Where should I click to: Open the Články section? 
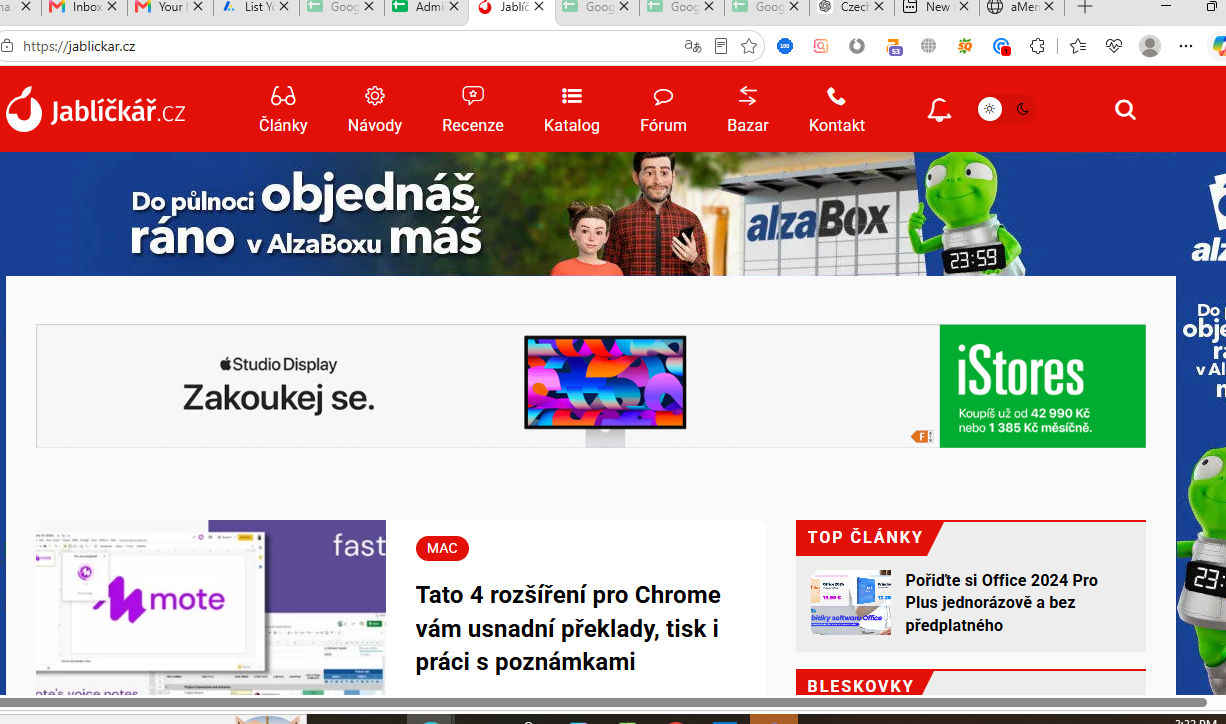pos(283,109)
